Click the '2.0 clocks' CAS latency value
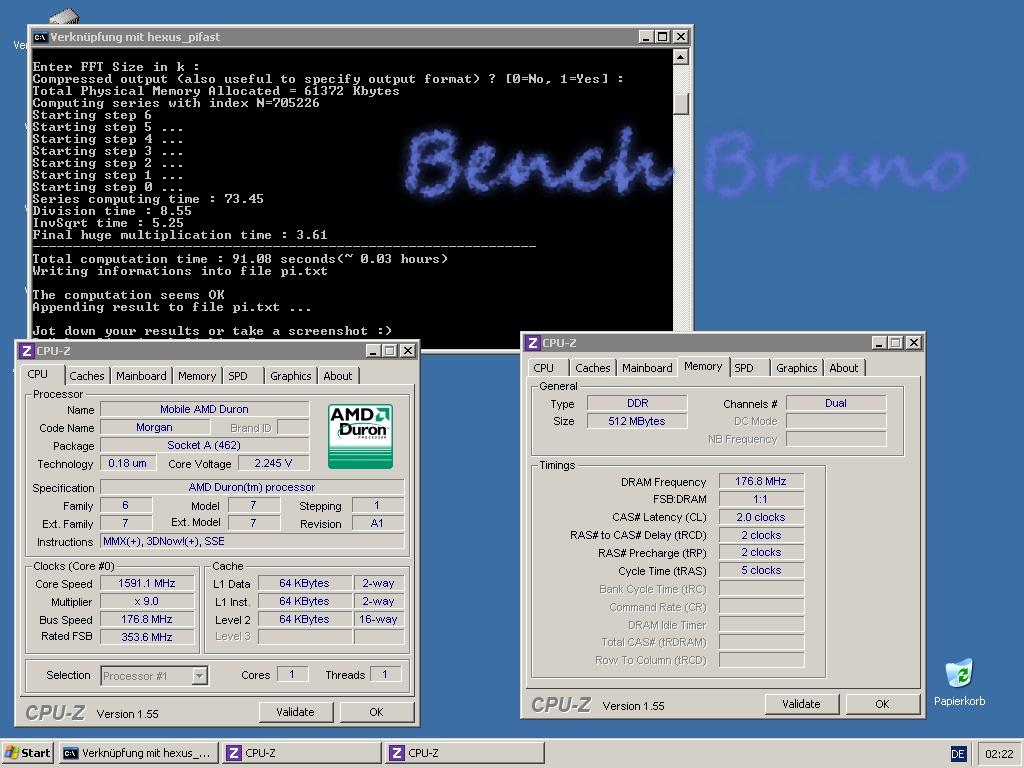1024x768 pixels. (761, 517)
